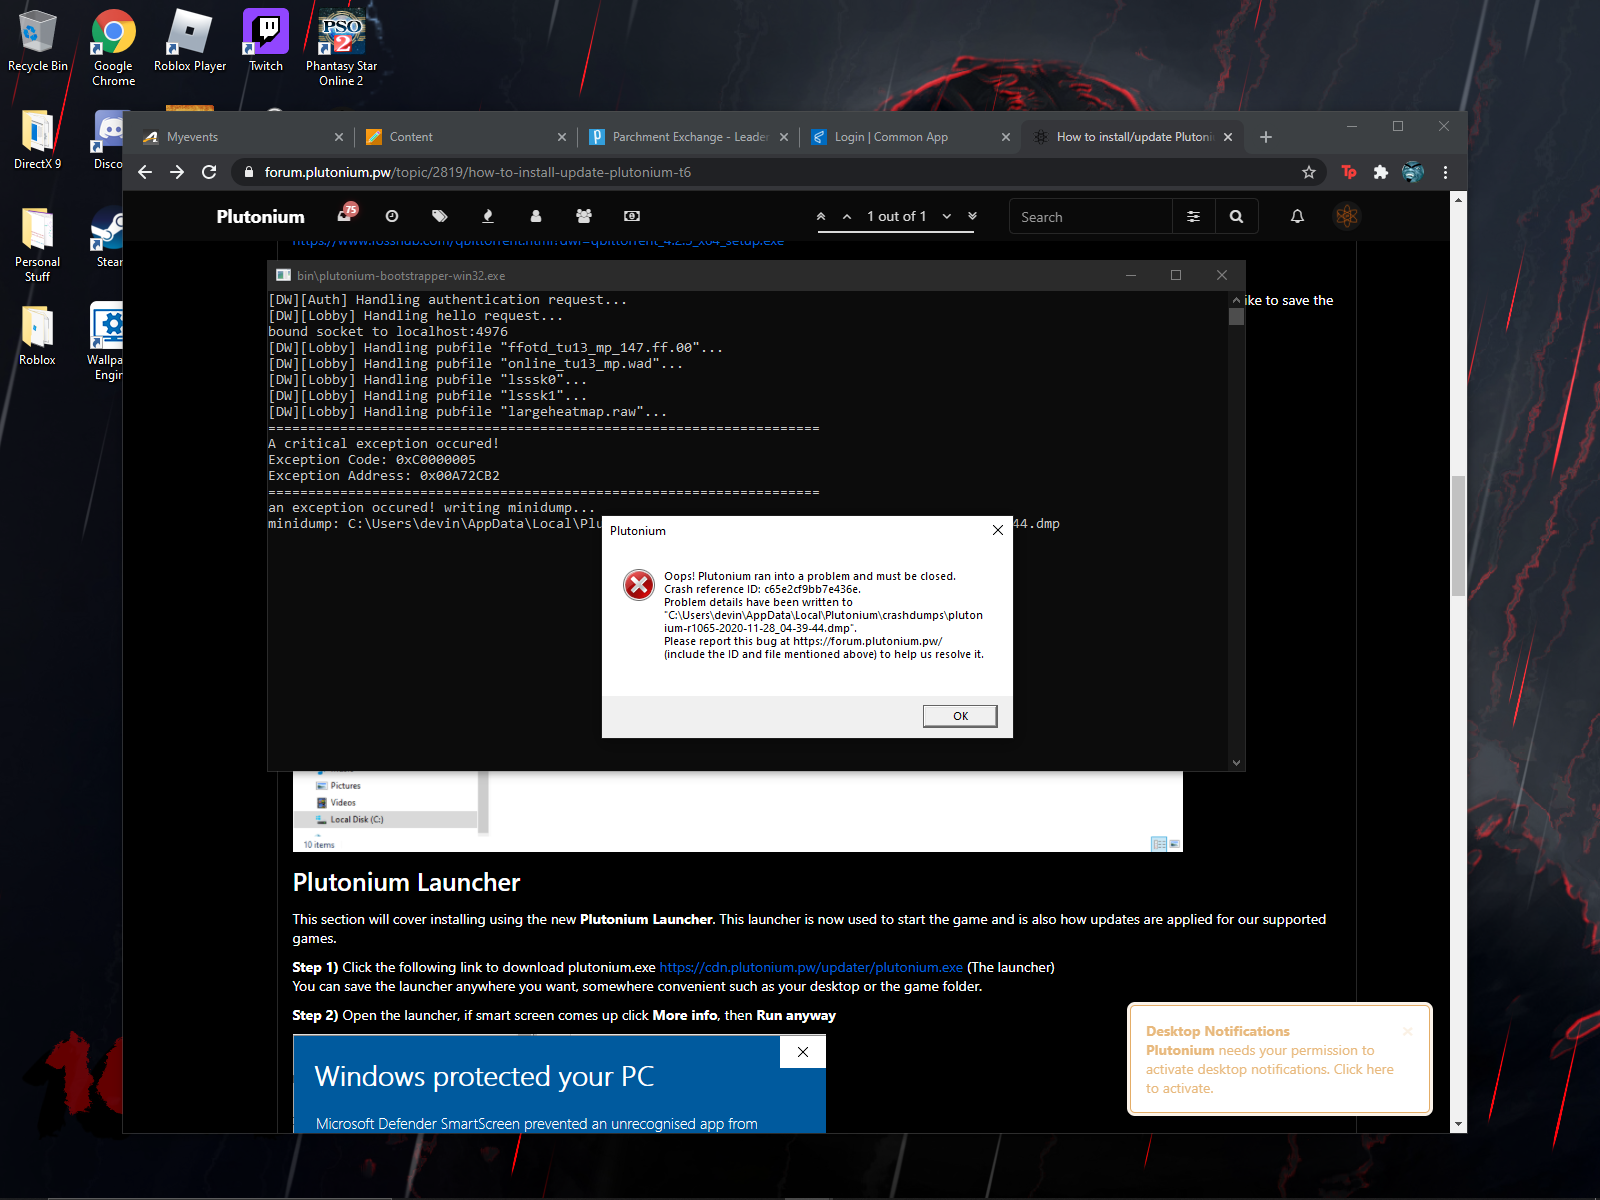This screenshot has width=1600, height=1200.
Task: Open the DirectX 9 desktop folder
Action: pyautogui.click(x=38, y=140)
